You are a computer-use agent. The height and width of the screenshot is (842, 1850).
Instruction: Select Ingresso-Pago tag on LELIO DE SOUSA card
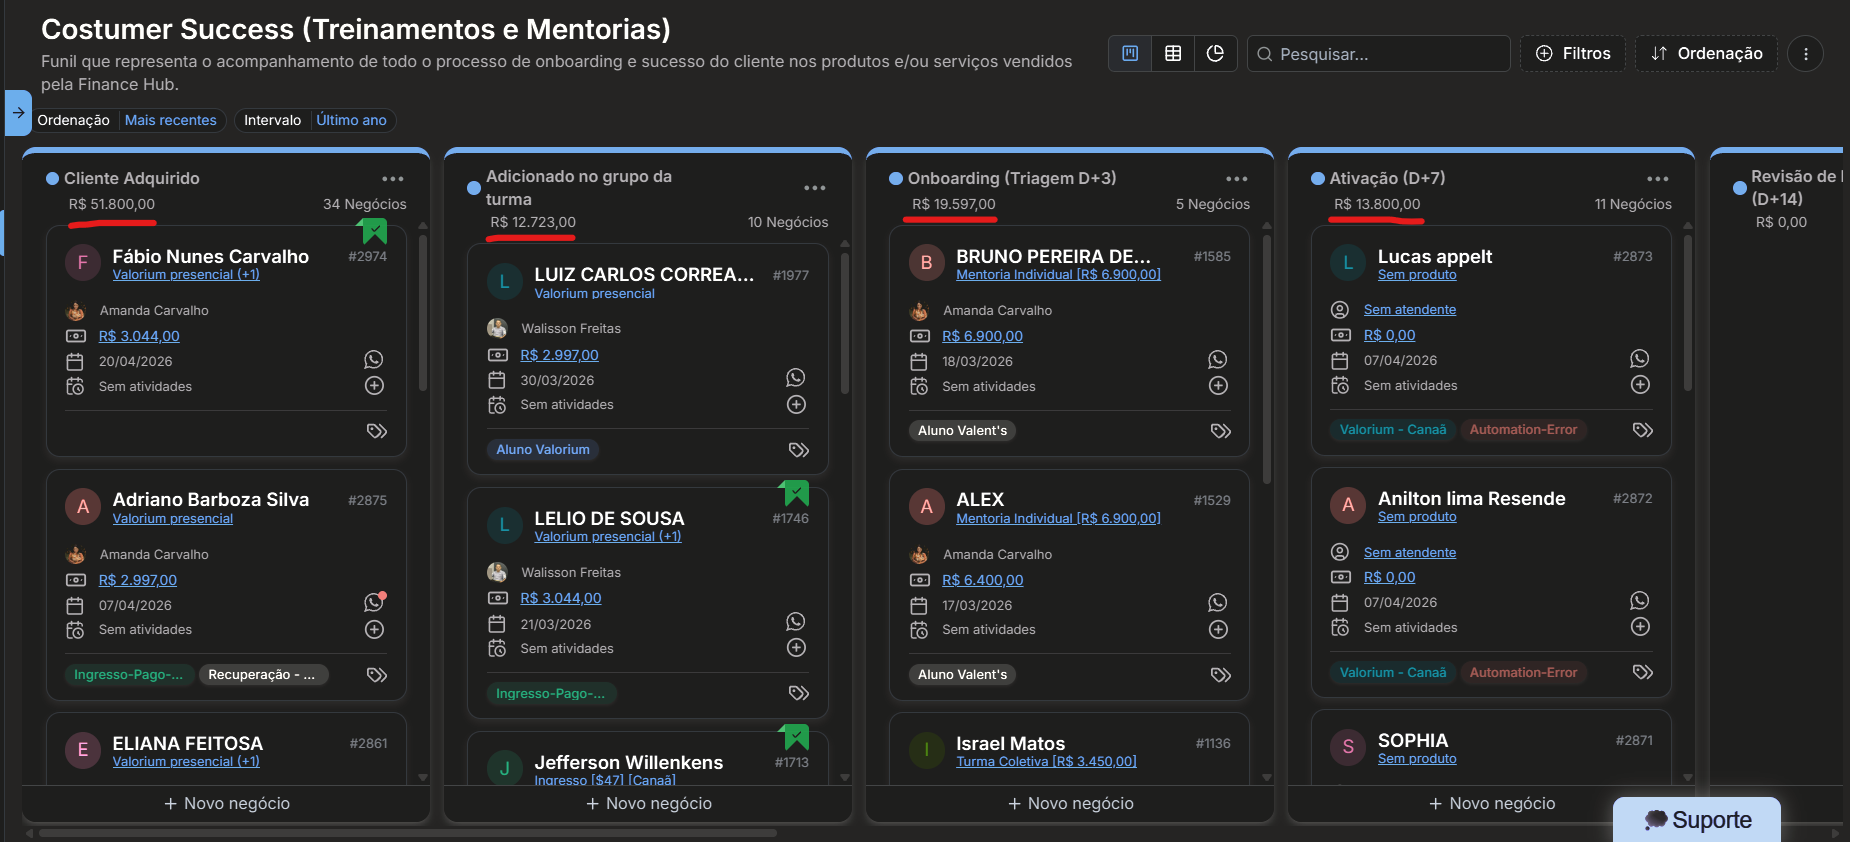pyautogui.click(x=551, y=693)
